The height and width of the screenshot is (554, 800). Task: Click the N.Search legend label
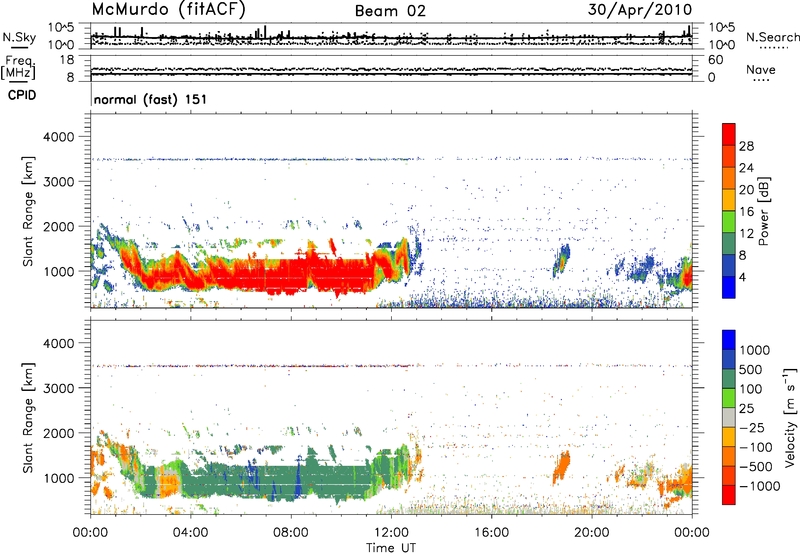772,37
